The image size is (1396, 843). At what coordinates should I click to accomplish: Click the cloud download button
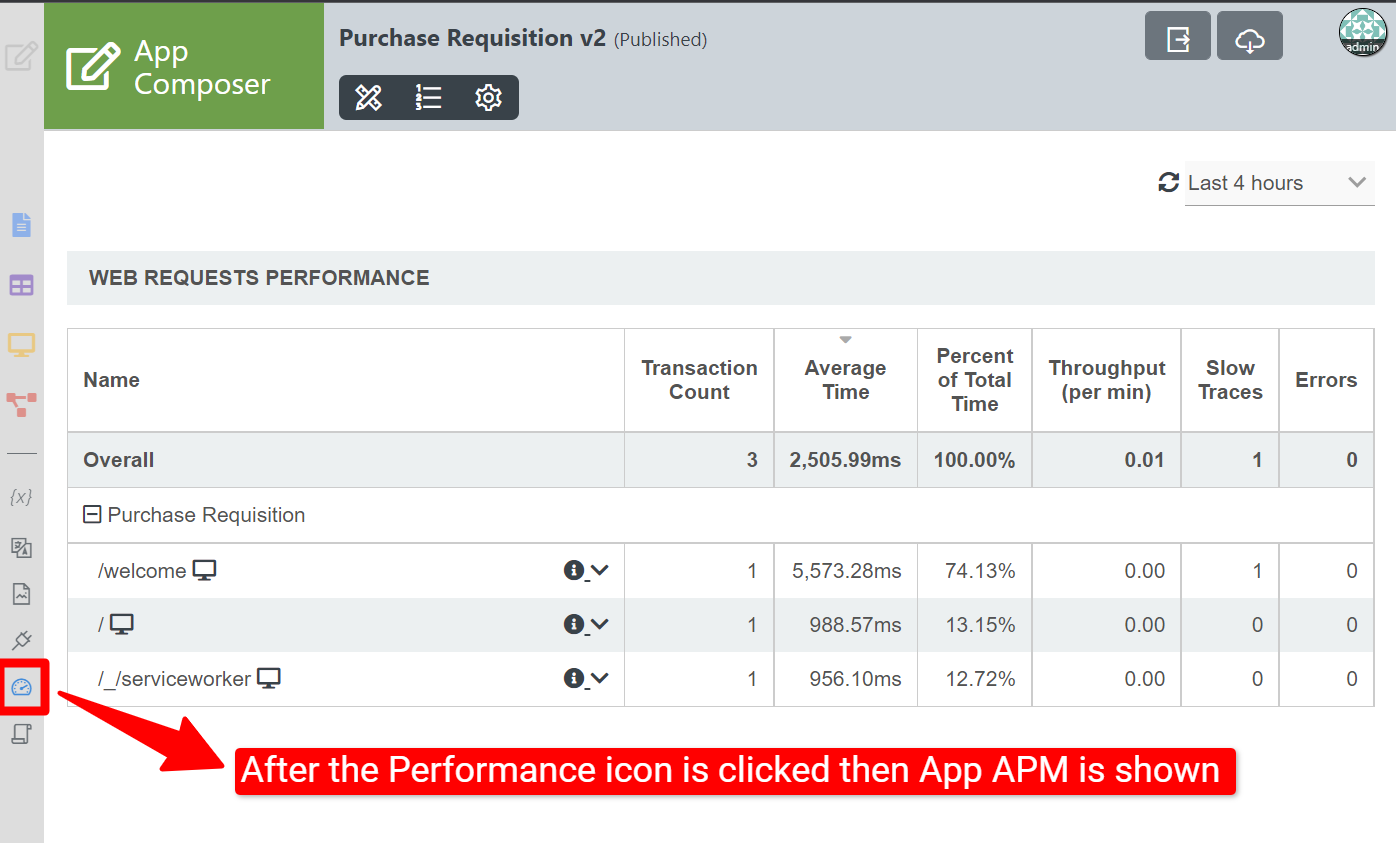[x=1250, y=40]
